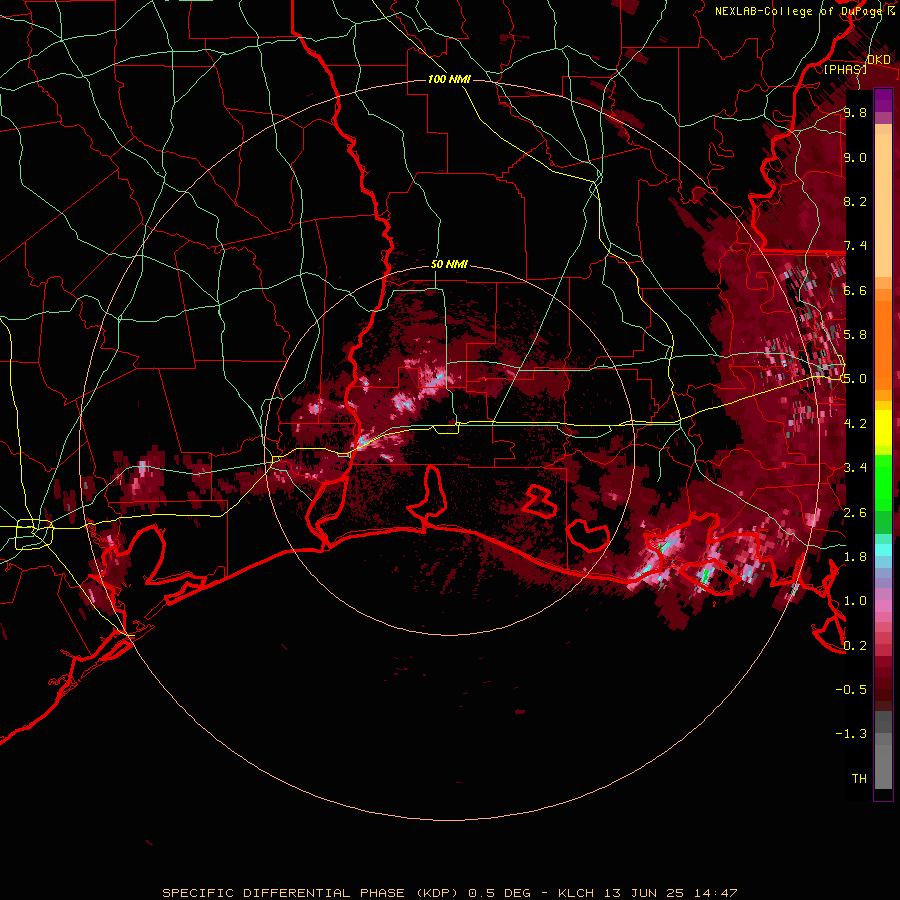This screenshot has width=900, height=900.
Task: Click the 100 NMI range ring label
Action: 449,79
